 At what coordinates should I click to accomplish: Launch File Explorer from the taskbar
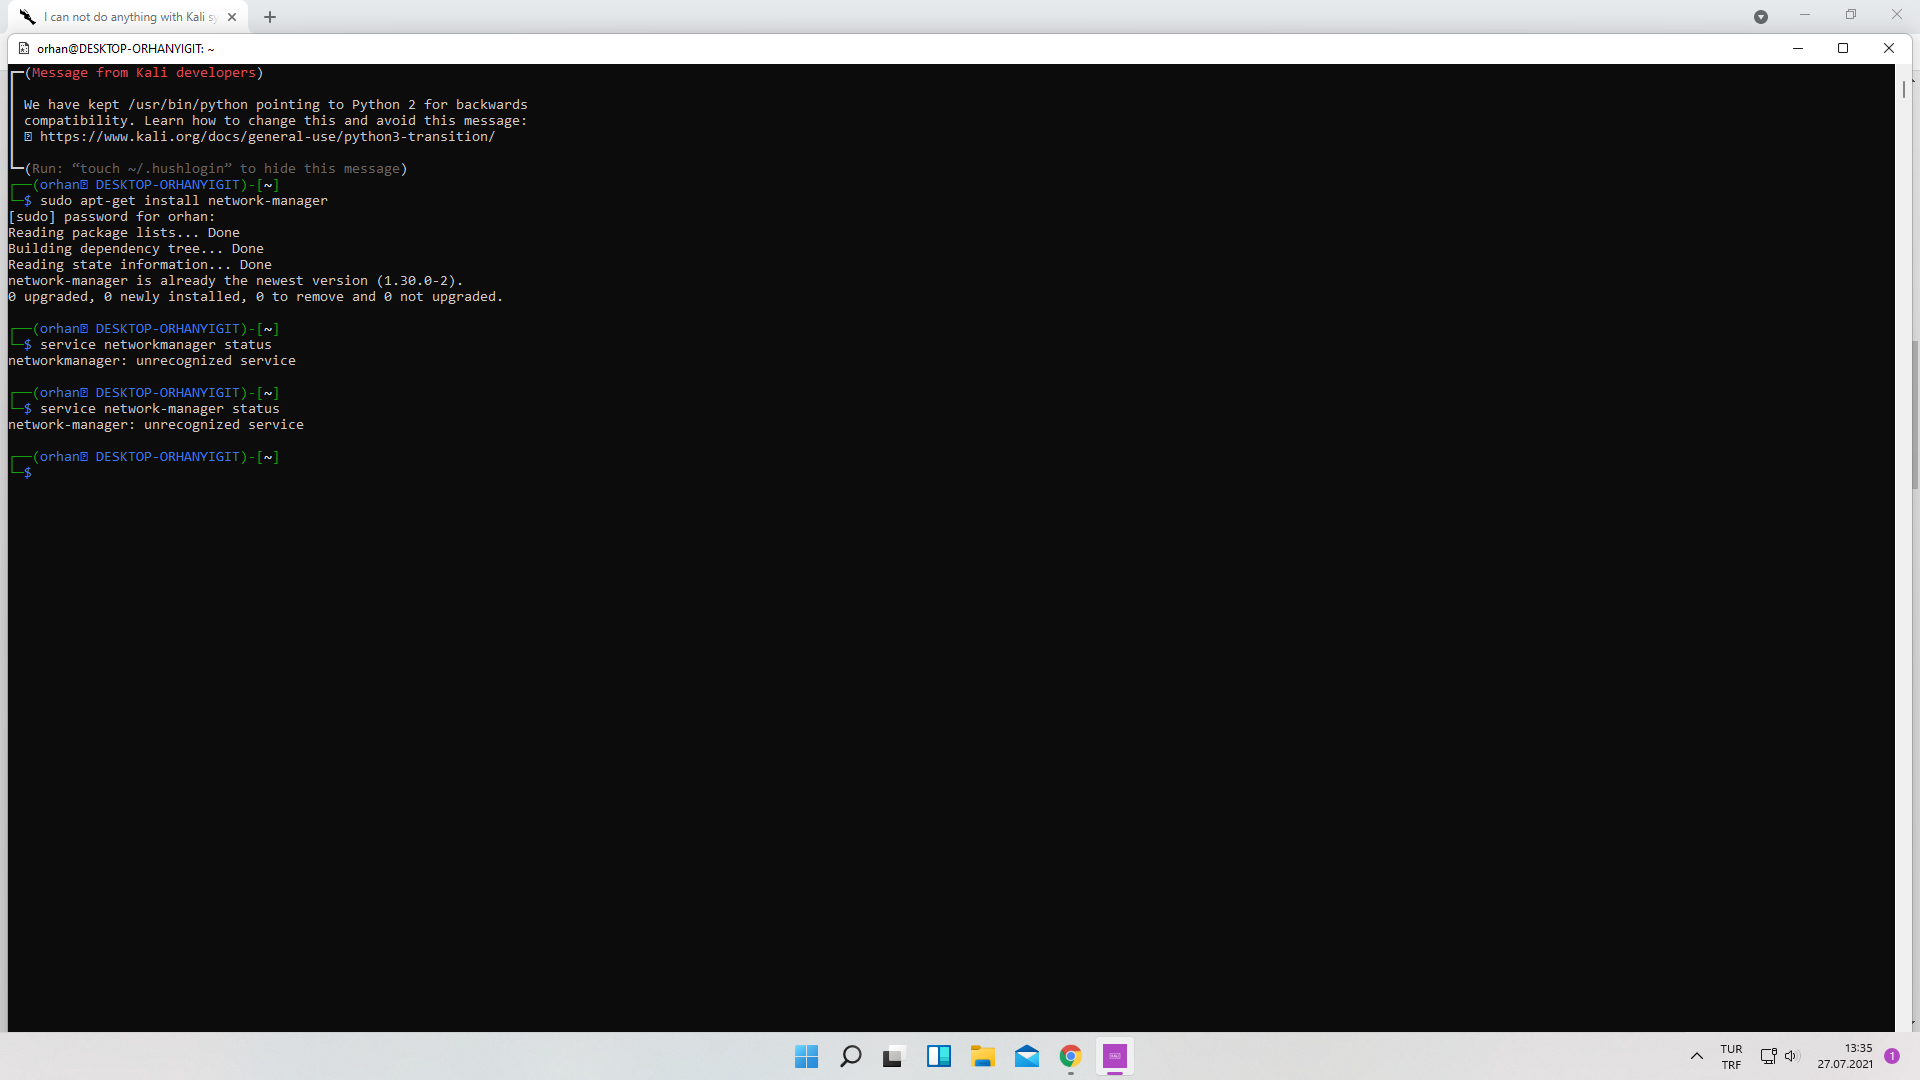click(x=982, y=1057)
